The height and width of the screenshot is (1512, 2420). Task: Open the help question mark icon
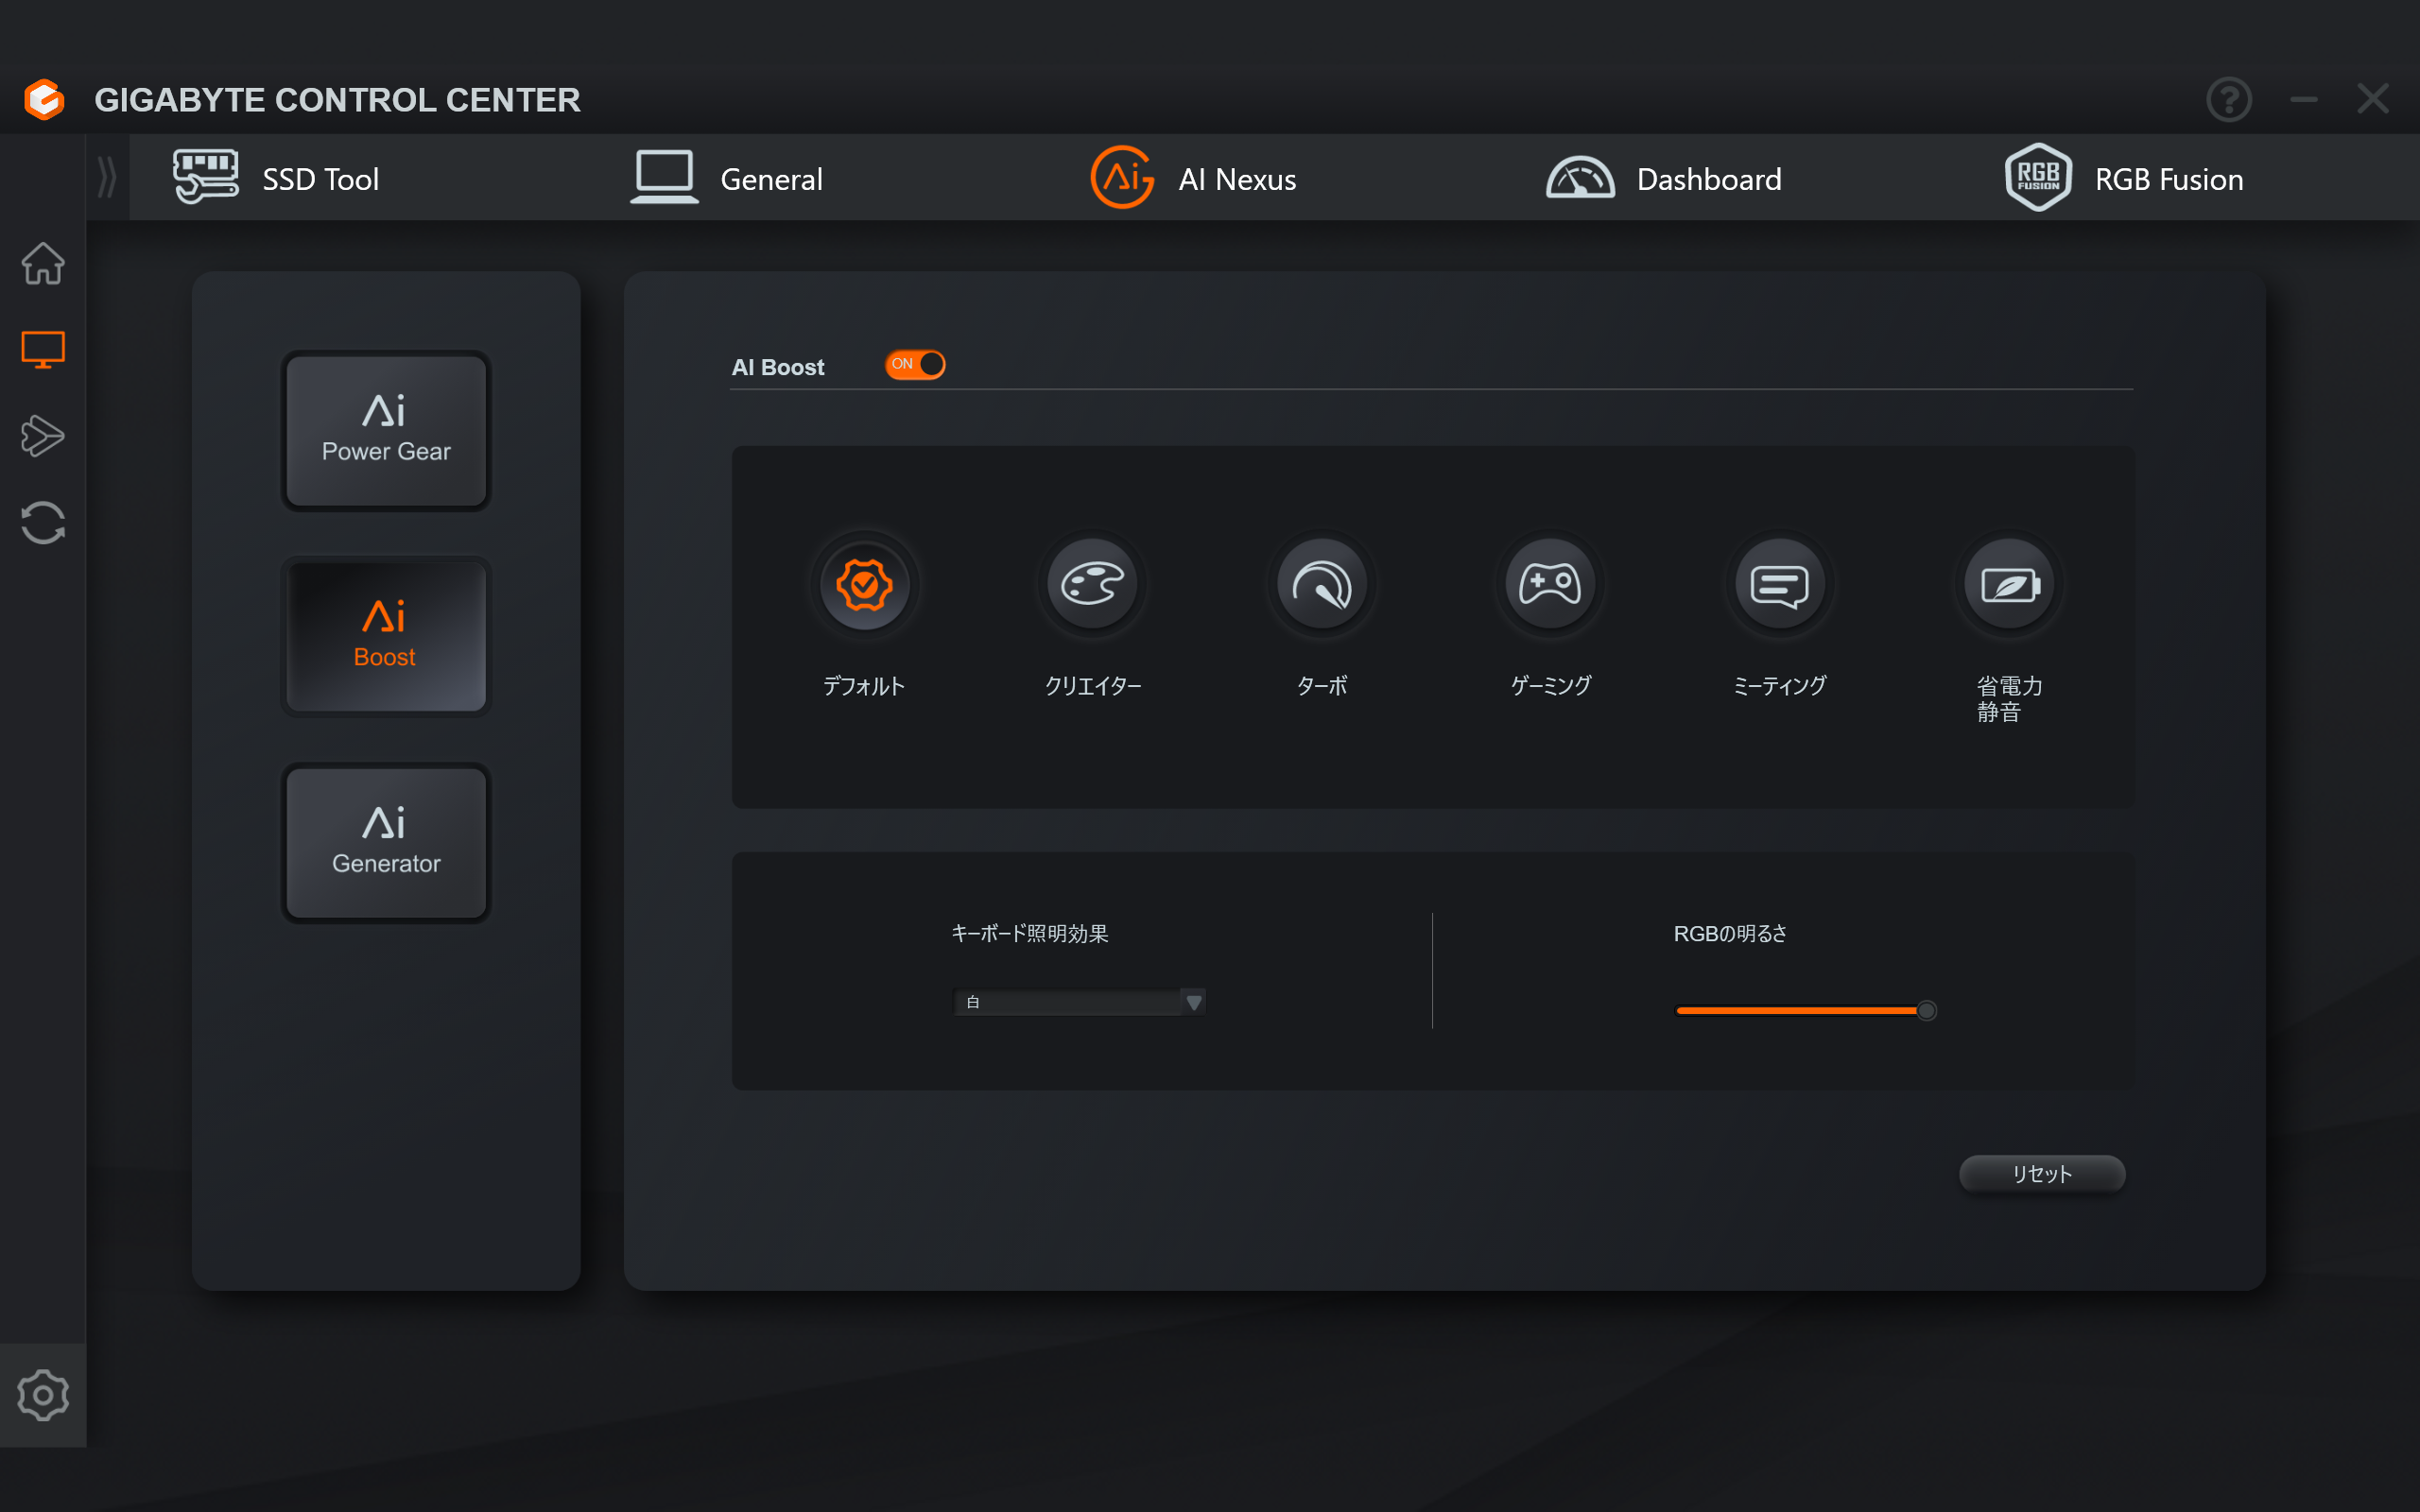click(2228, 99)
